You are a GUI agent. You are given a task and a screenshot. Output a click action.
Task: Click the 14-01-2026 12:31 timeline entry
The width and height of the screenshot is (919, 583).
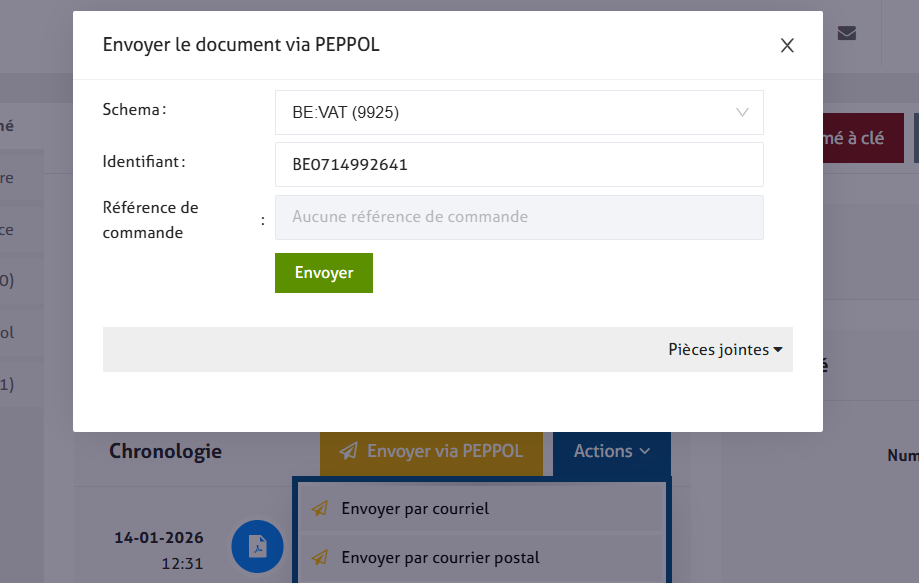coord(160,549)
